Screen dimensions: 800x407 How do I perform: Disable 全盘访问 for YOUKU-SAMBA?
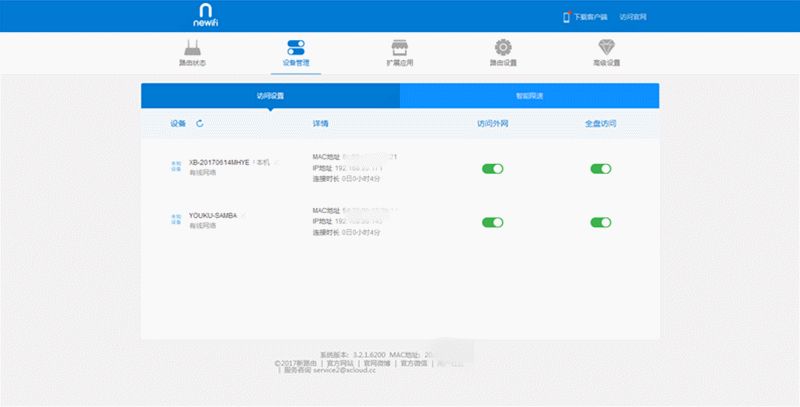pos(601,222)
